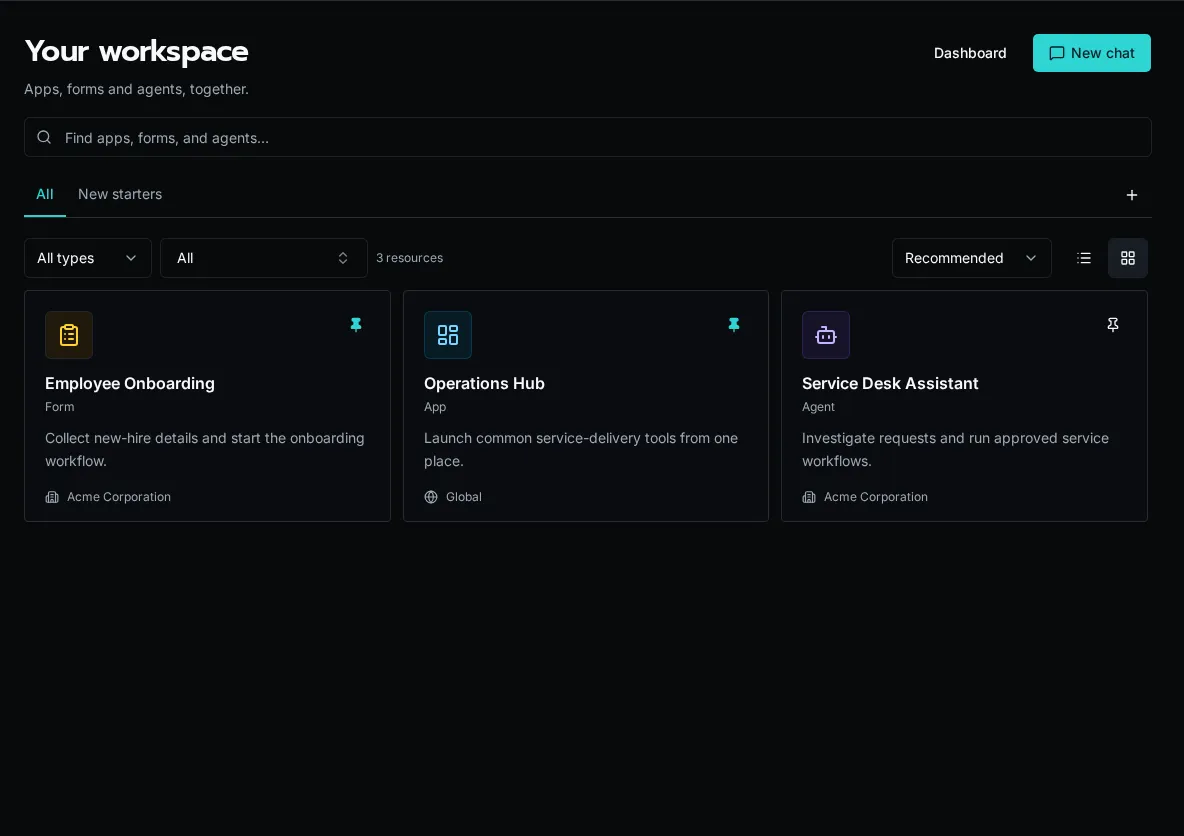Screen dimensions: 1184x836
Task: Pin the Service Desk Assistant card
Action: 1112,325
